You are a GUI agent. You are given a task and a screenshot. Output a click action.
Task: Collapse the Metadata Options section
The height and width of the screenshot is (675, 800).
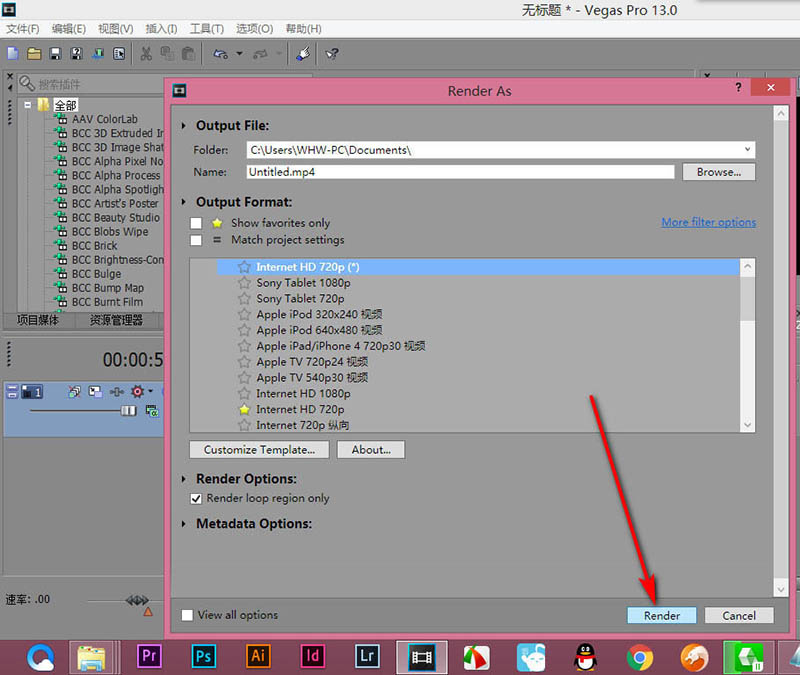184,524
